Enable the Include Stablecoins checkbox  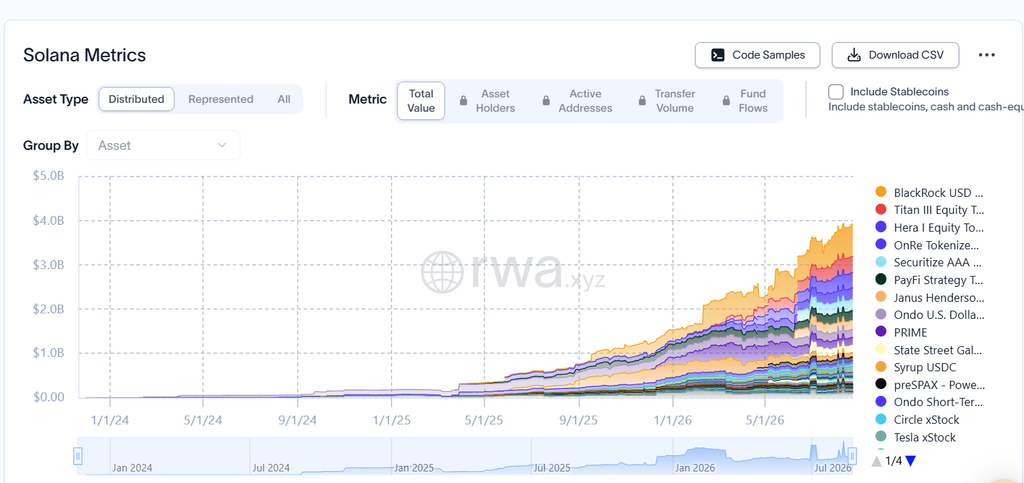(836, 92)
